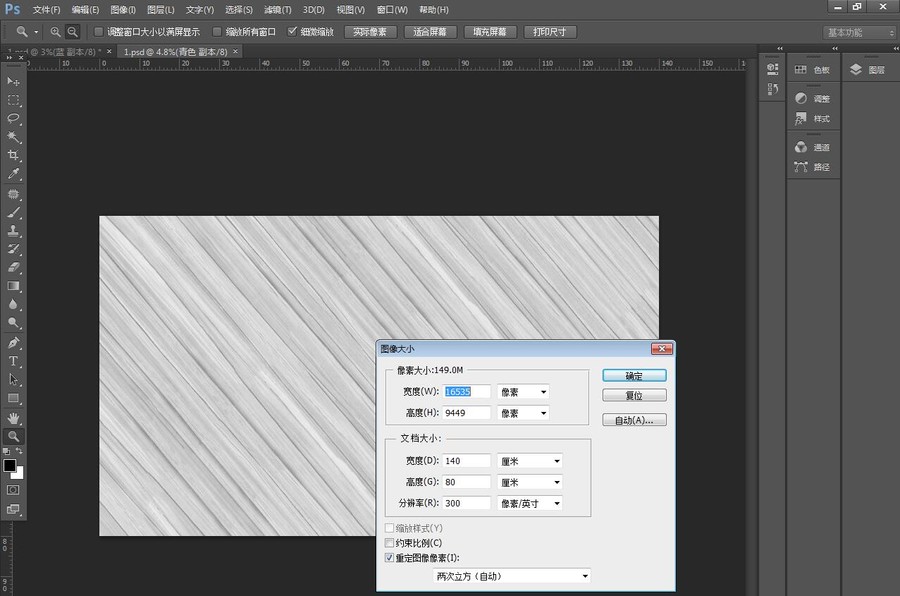
Task: Select the Rectangular Marquee tool
Action: coord(13,100)
